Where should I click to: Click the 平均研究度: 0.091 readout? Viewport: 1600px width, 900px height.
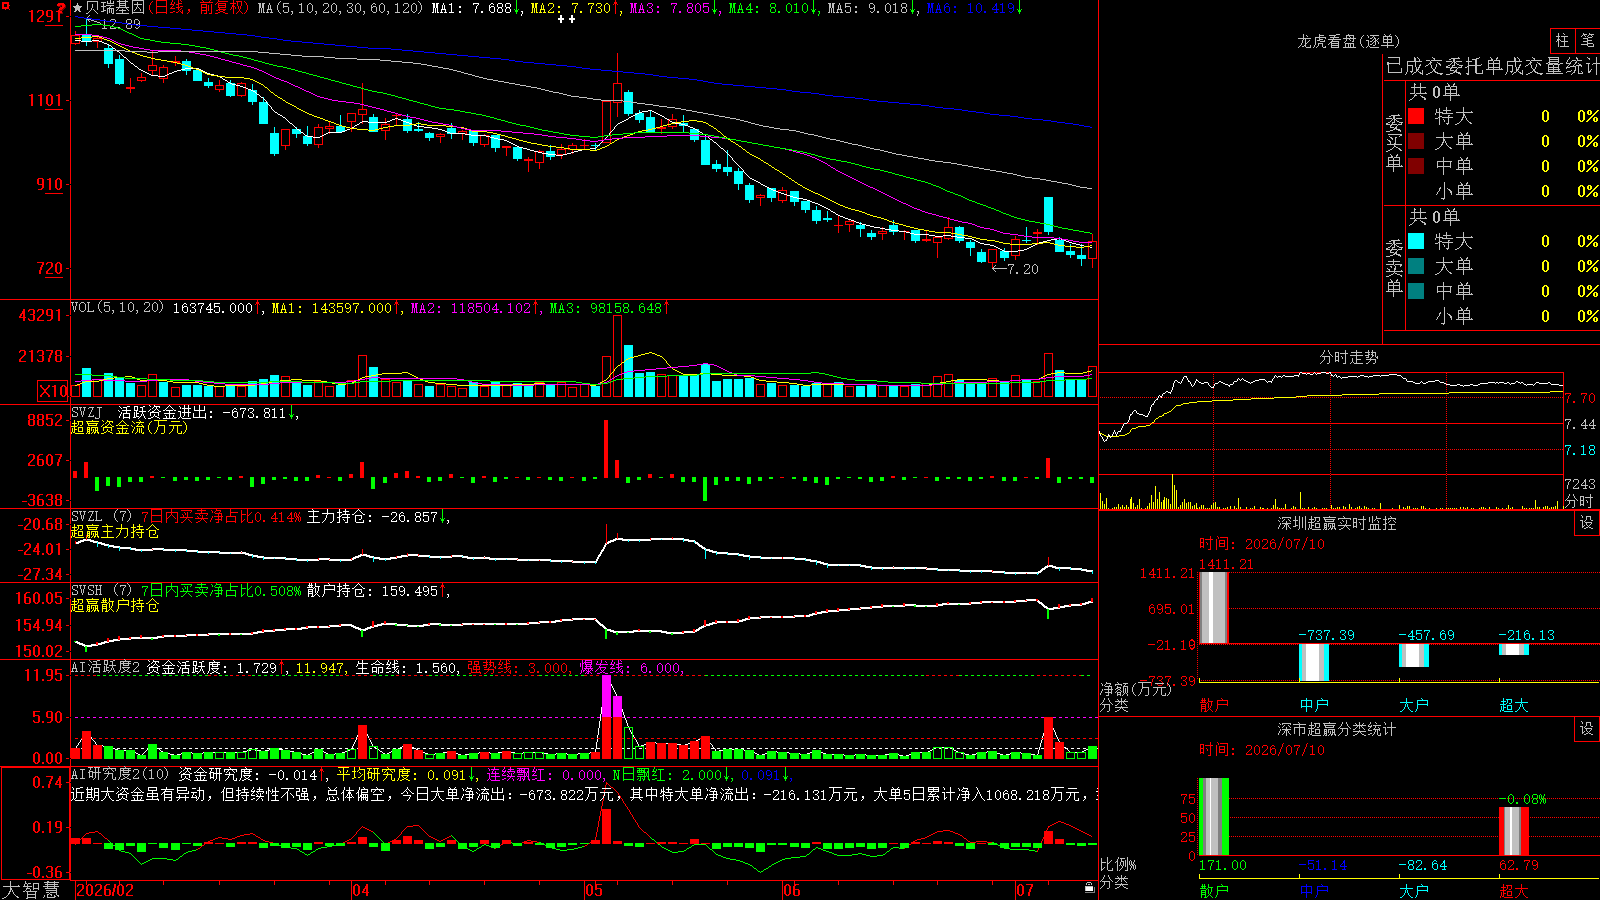pyautogui.click(x=401, y=775)
